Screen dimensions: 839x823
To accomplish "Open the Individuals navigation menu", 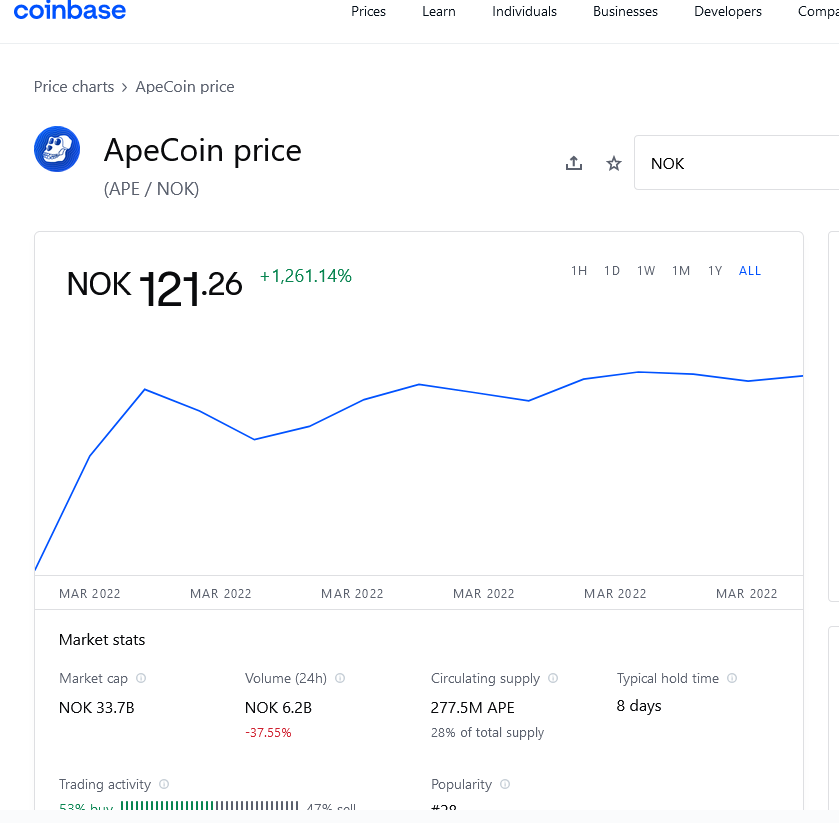I will [524, 12].
